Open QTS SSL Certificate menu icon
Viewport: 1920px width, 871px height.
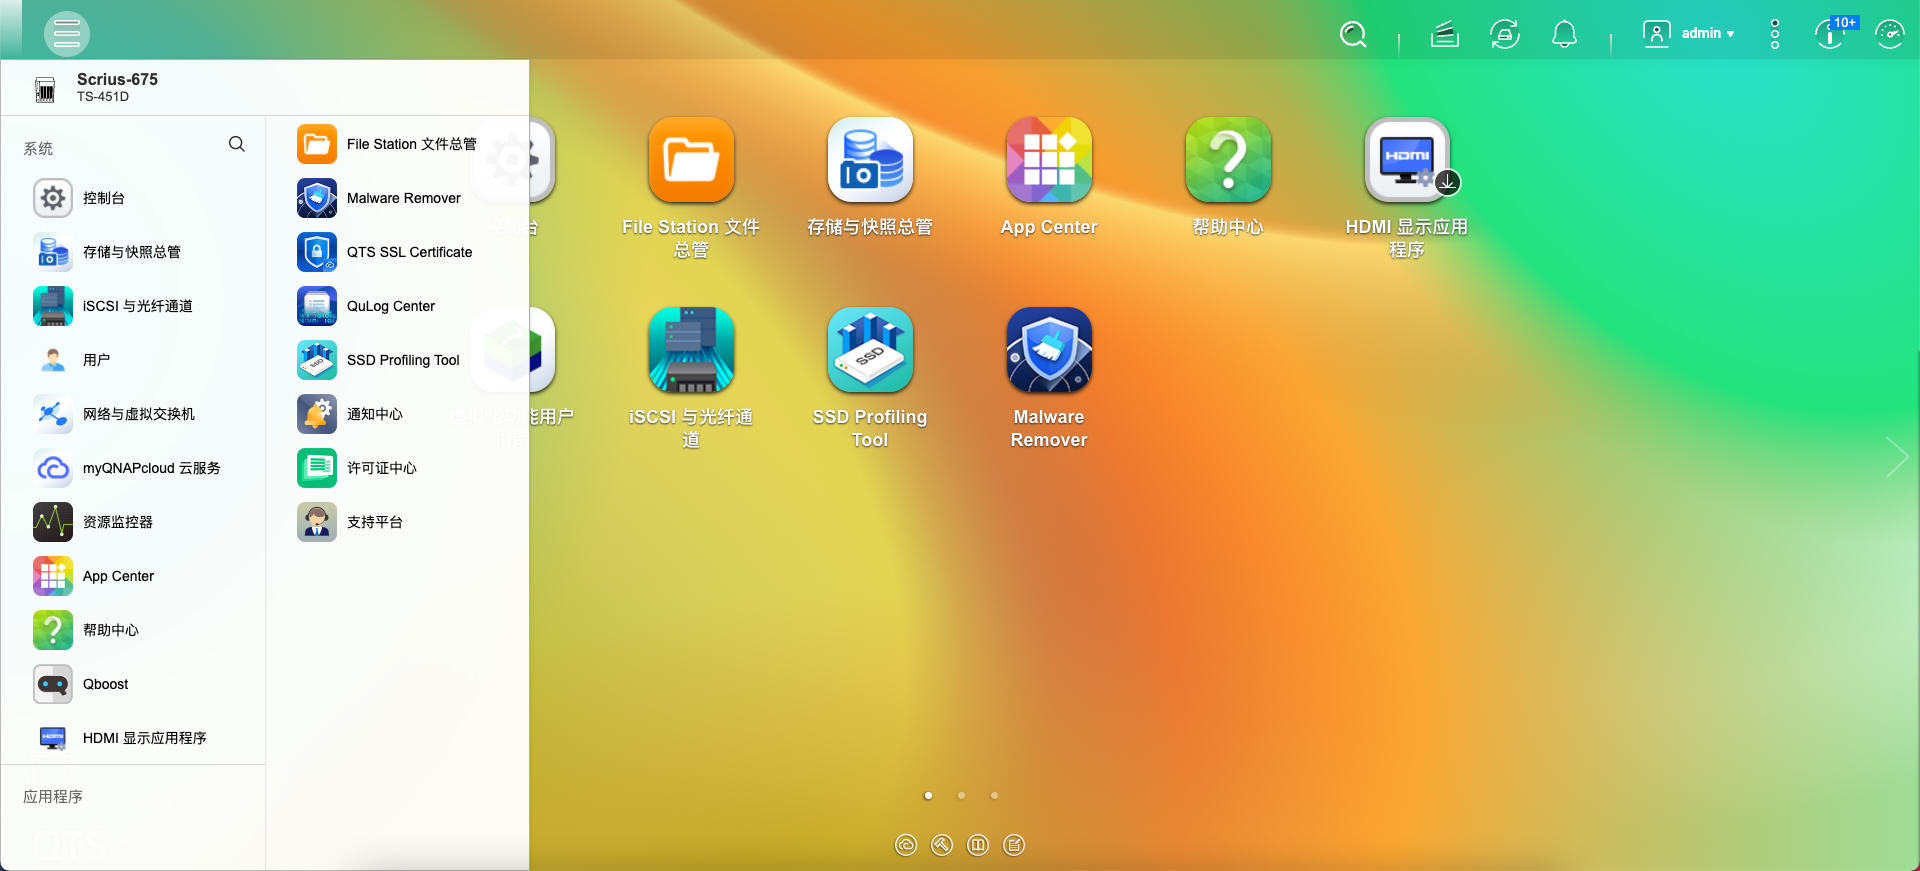[x=317, y=252]
